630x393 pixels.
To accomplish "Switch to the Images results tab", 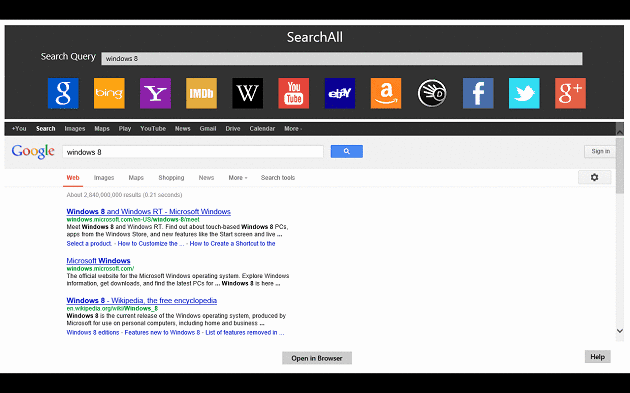I will pyautogui.click(x=104, y=178).
